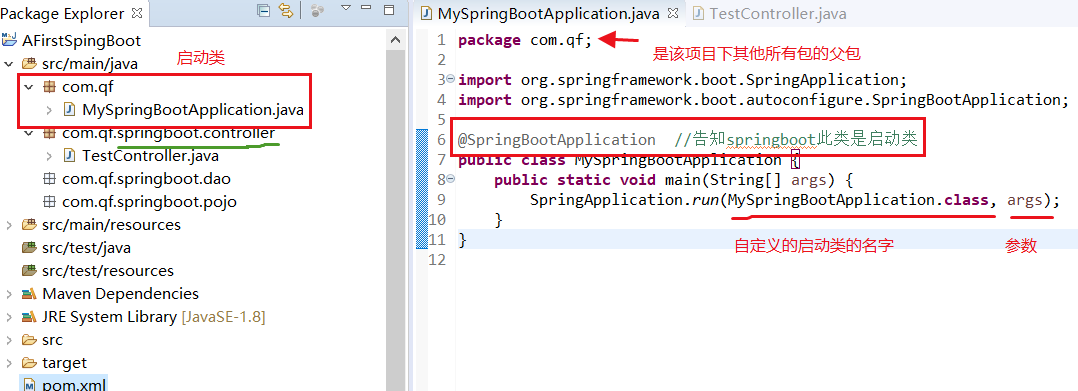Click the src/main/java source folder icon
1078x391 pixels.
[30, 64]
